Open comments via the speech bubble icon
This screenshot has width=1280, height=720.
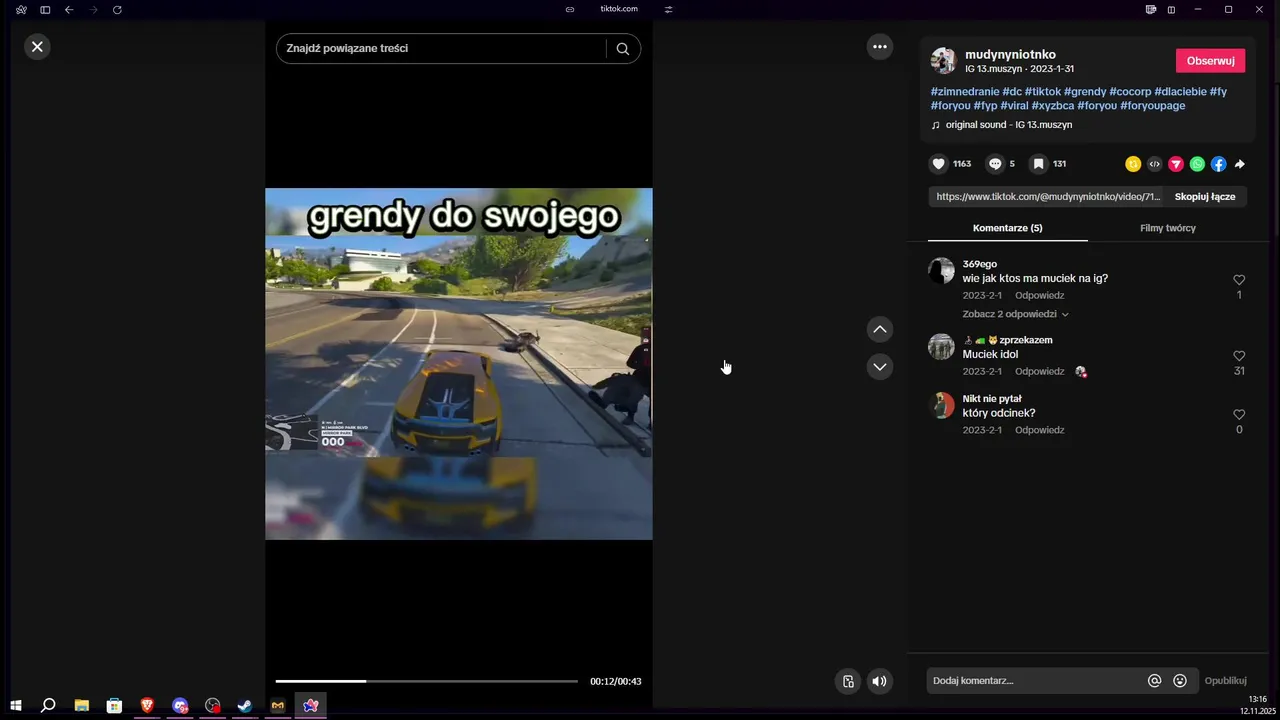(995, 164)
